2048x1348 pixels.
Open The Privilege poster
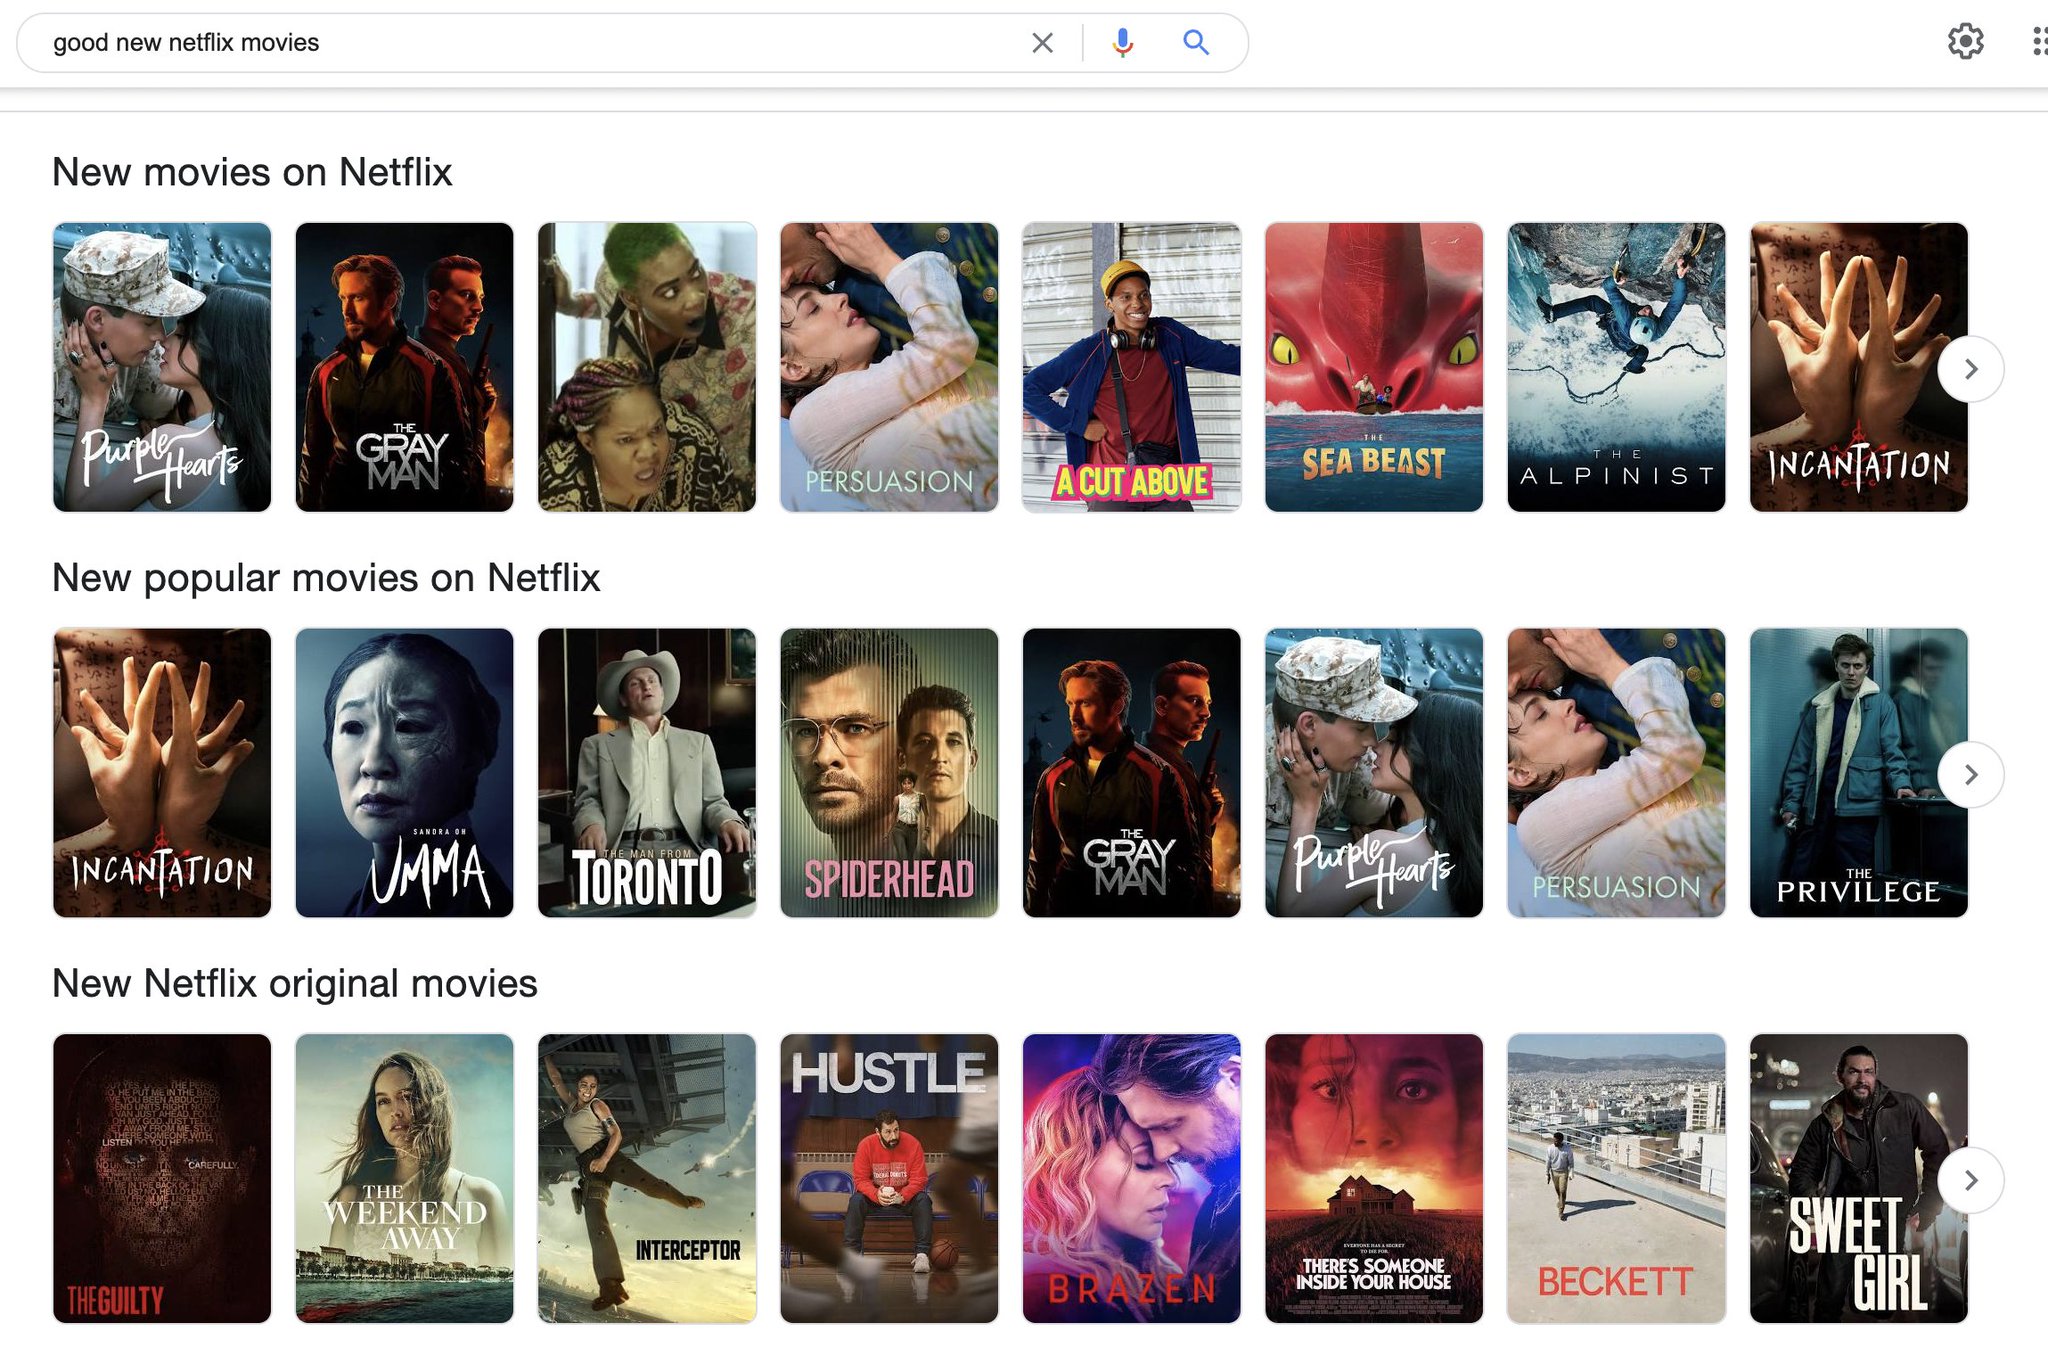[x=1859, y=773]
